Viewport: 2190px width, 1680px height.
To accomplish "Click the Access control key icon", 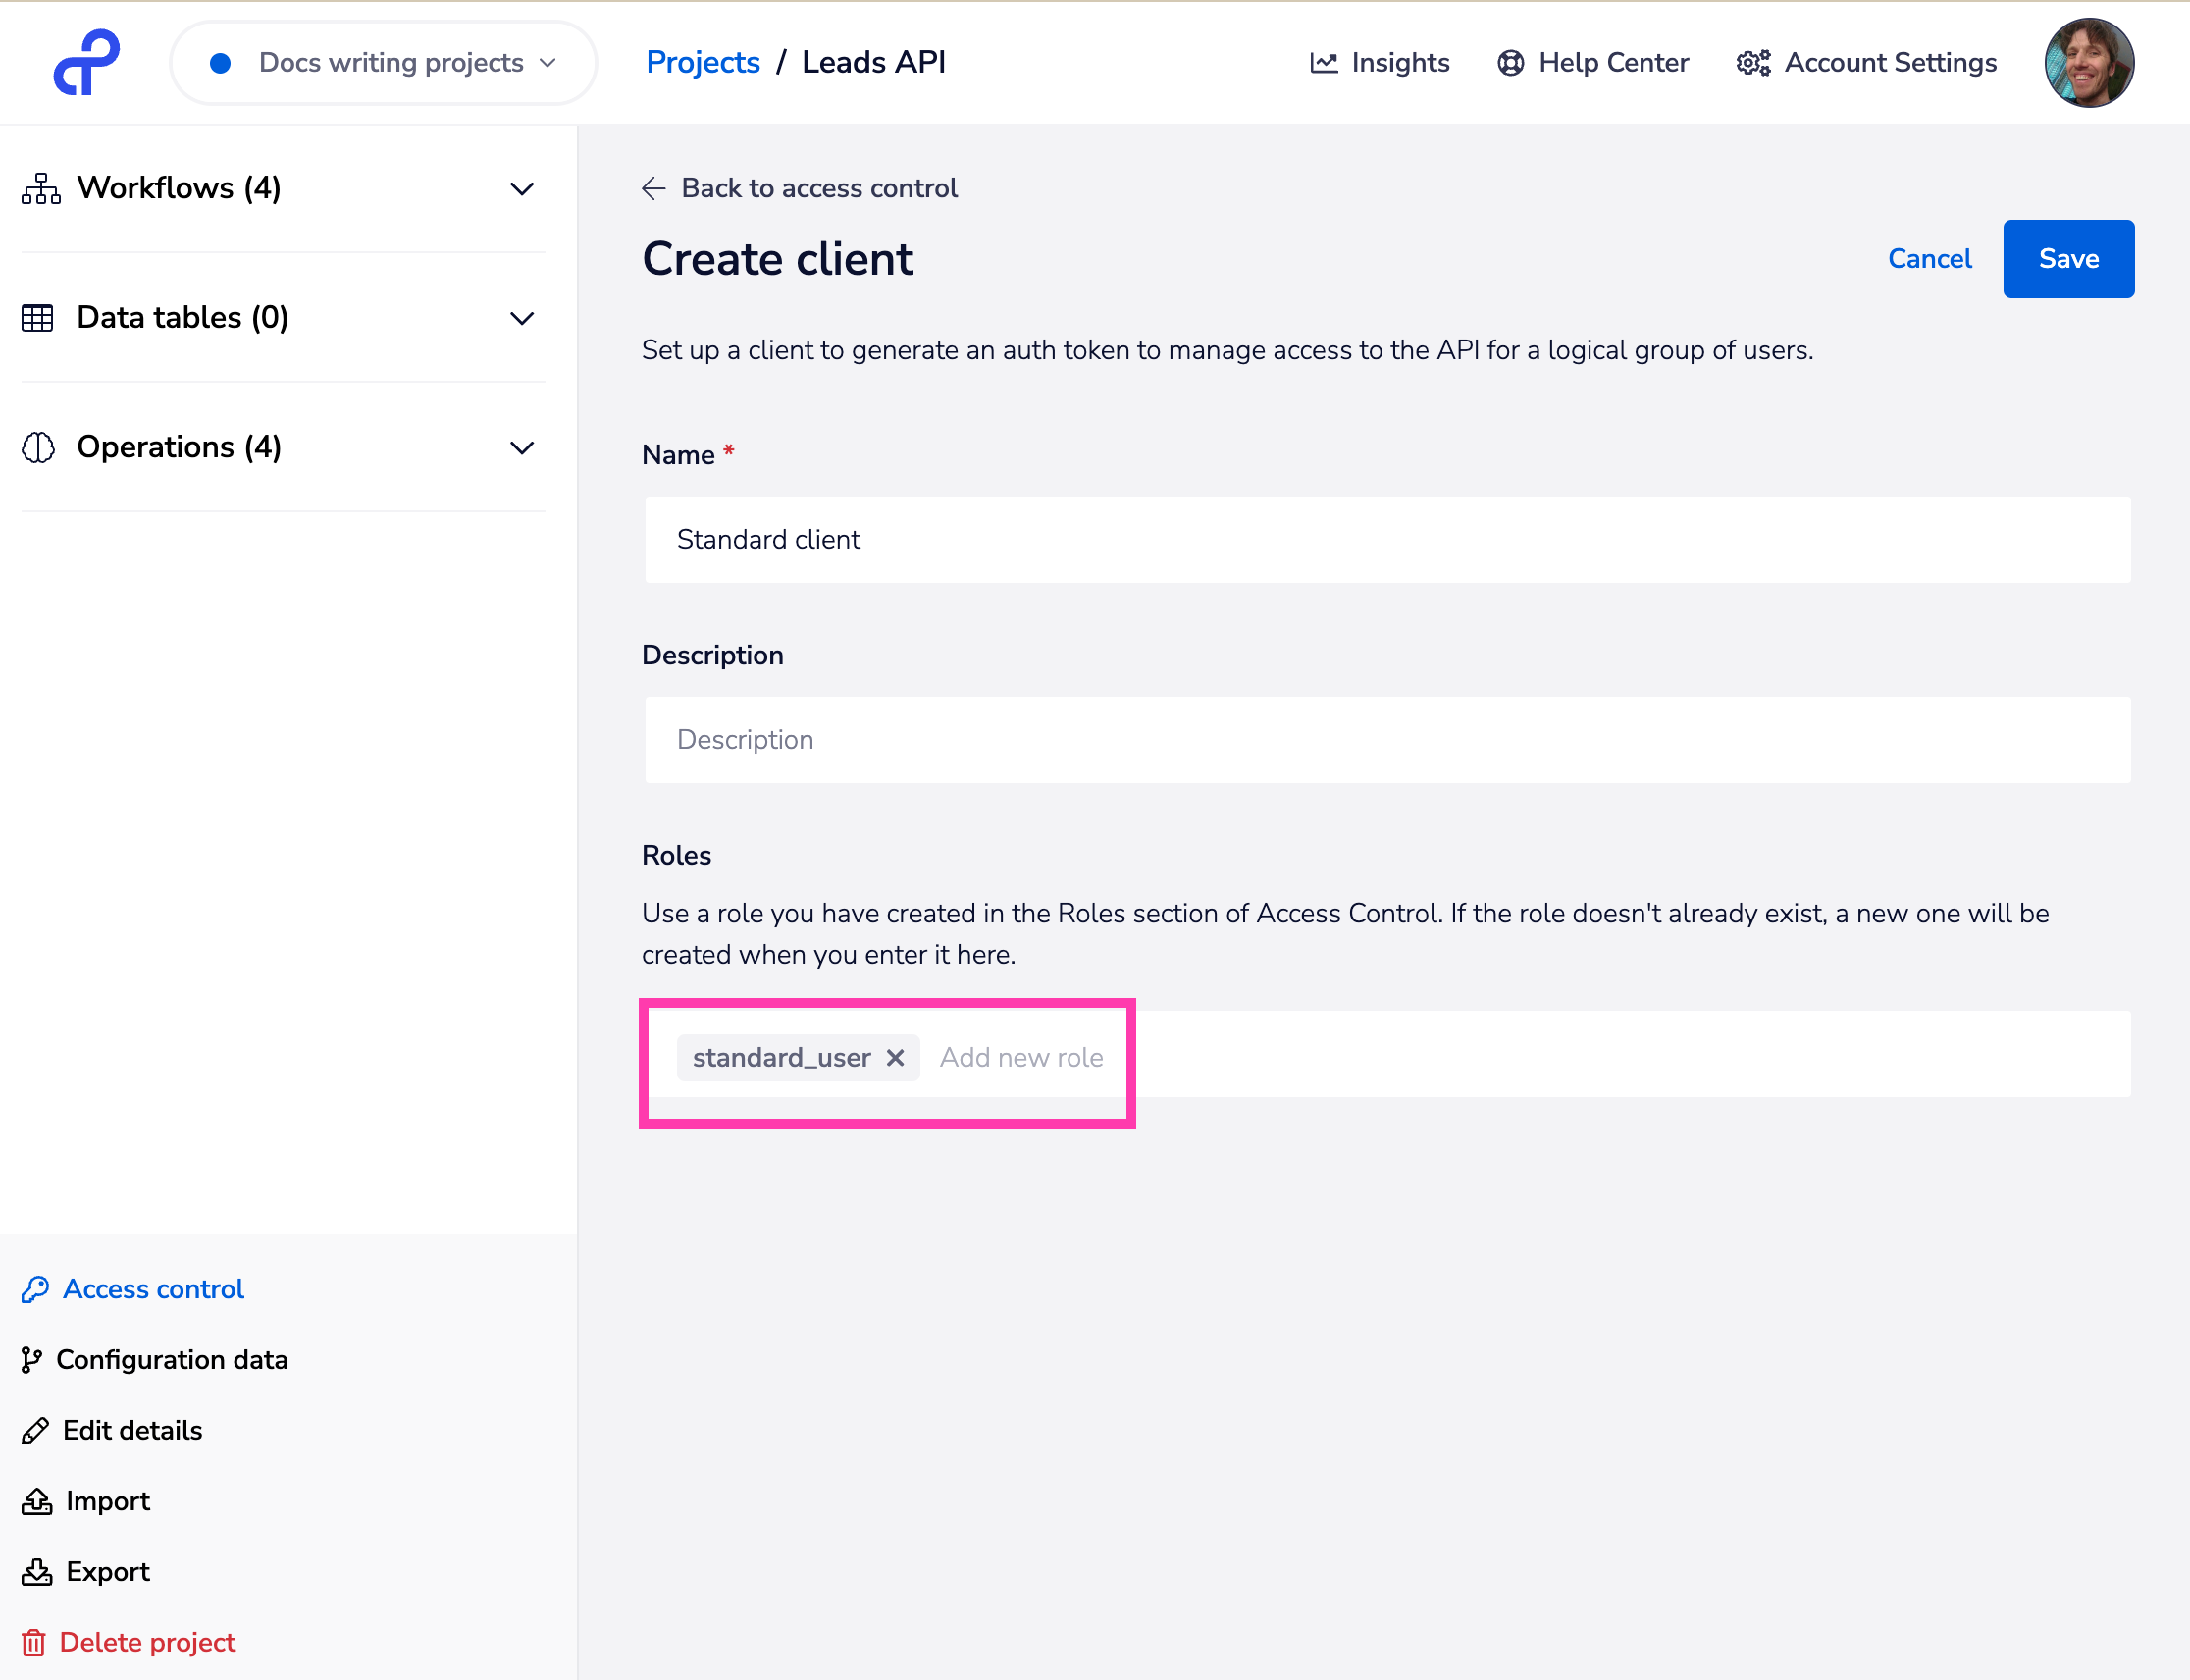I will click(36, 1289).
